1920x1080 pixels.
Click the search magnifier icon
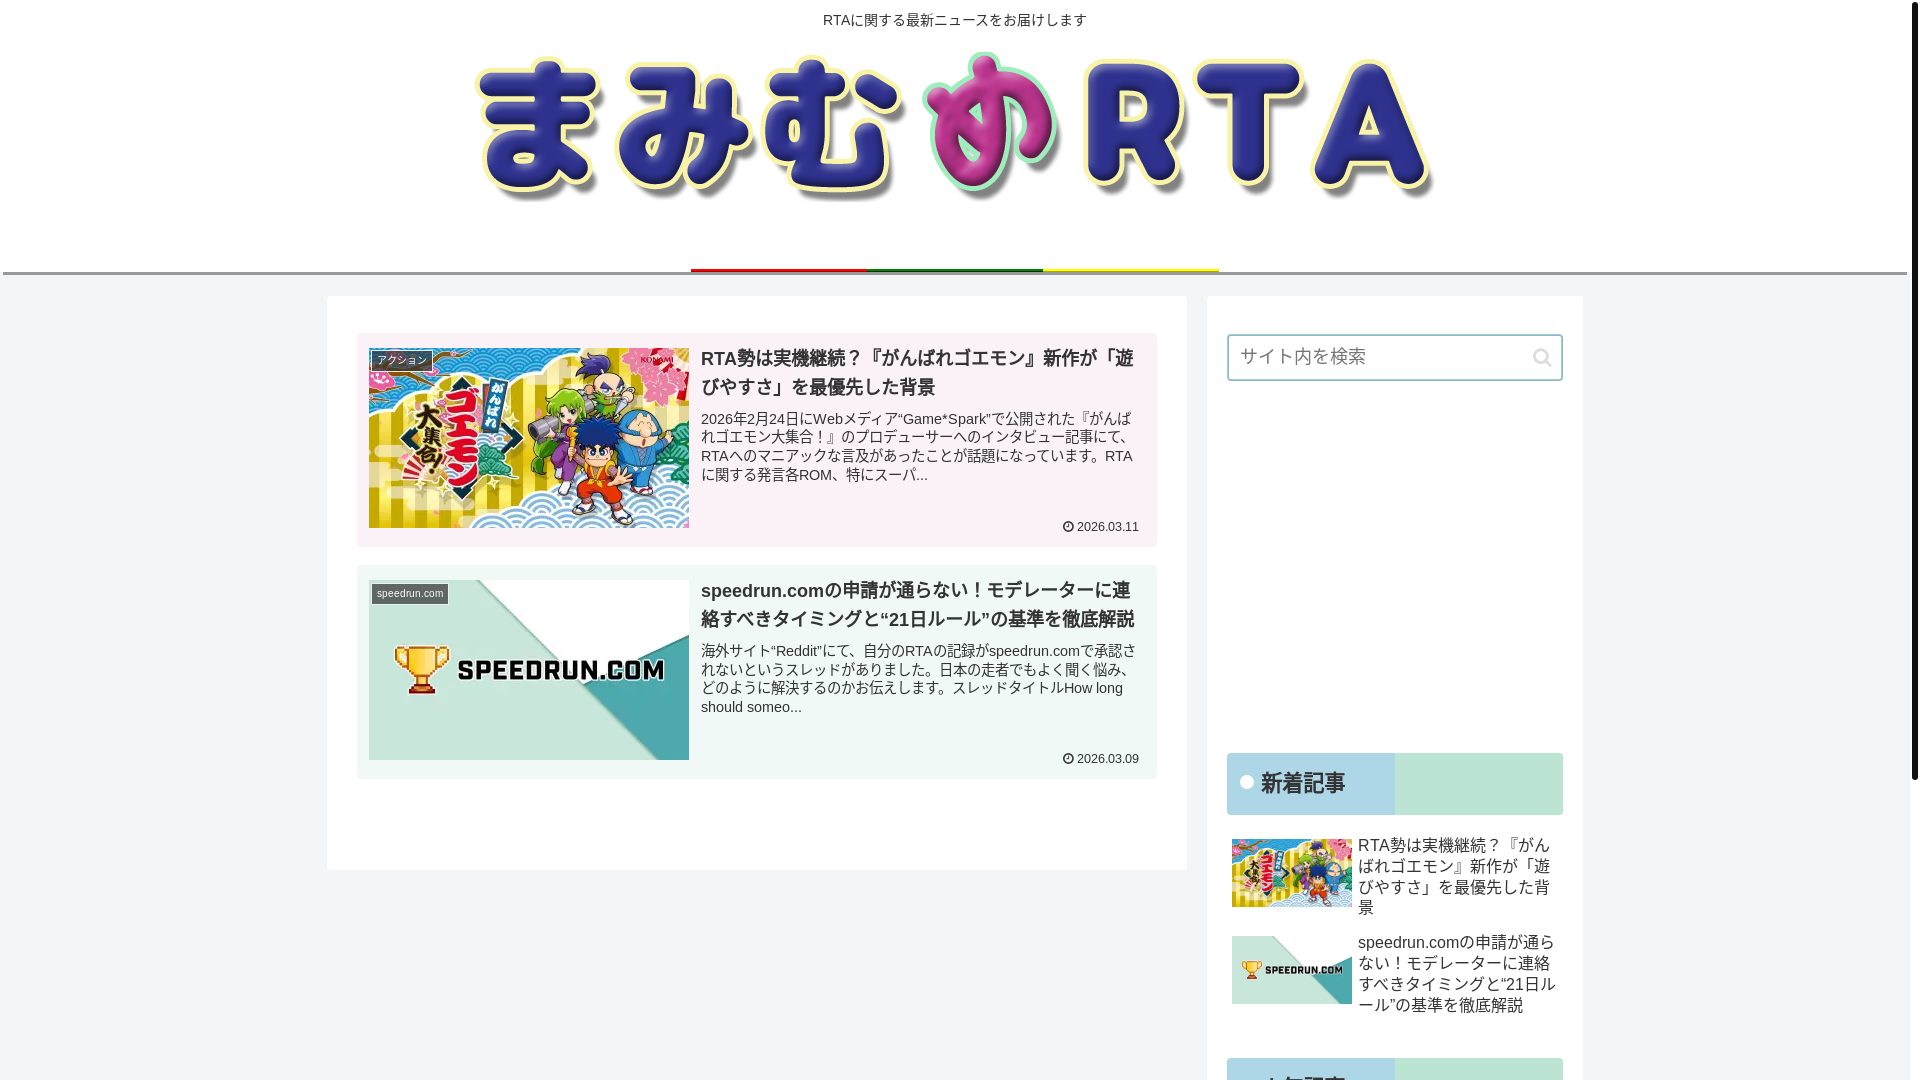(1541, 358)
